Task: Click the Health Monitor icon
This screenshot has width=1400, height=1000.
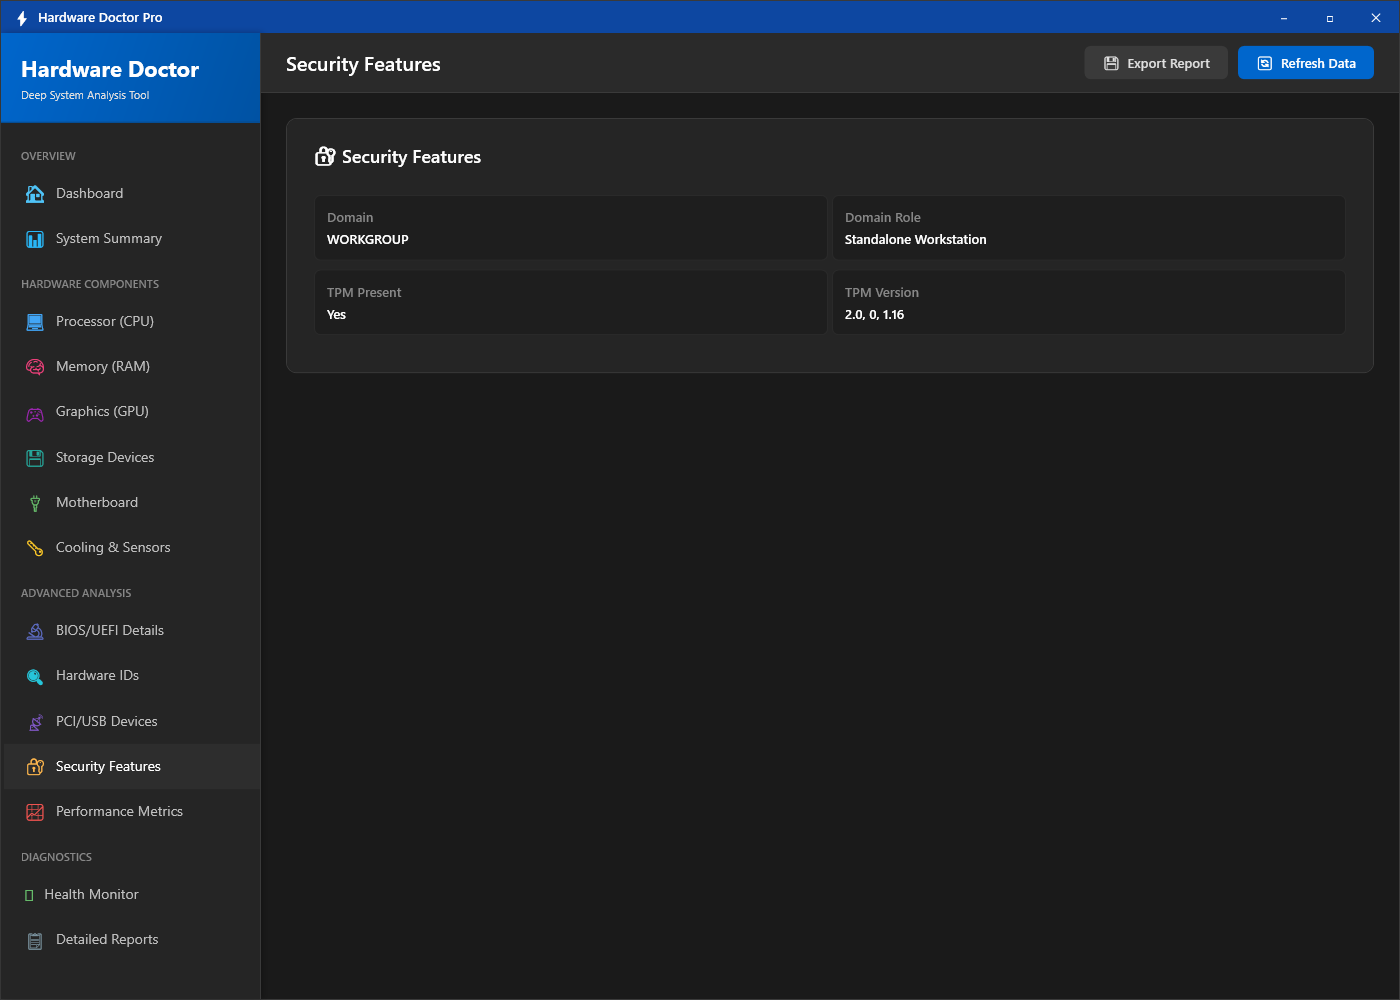Action: 29,895
